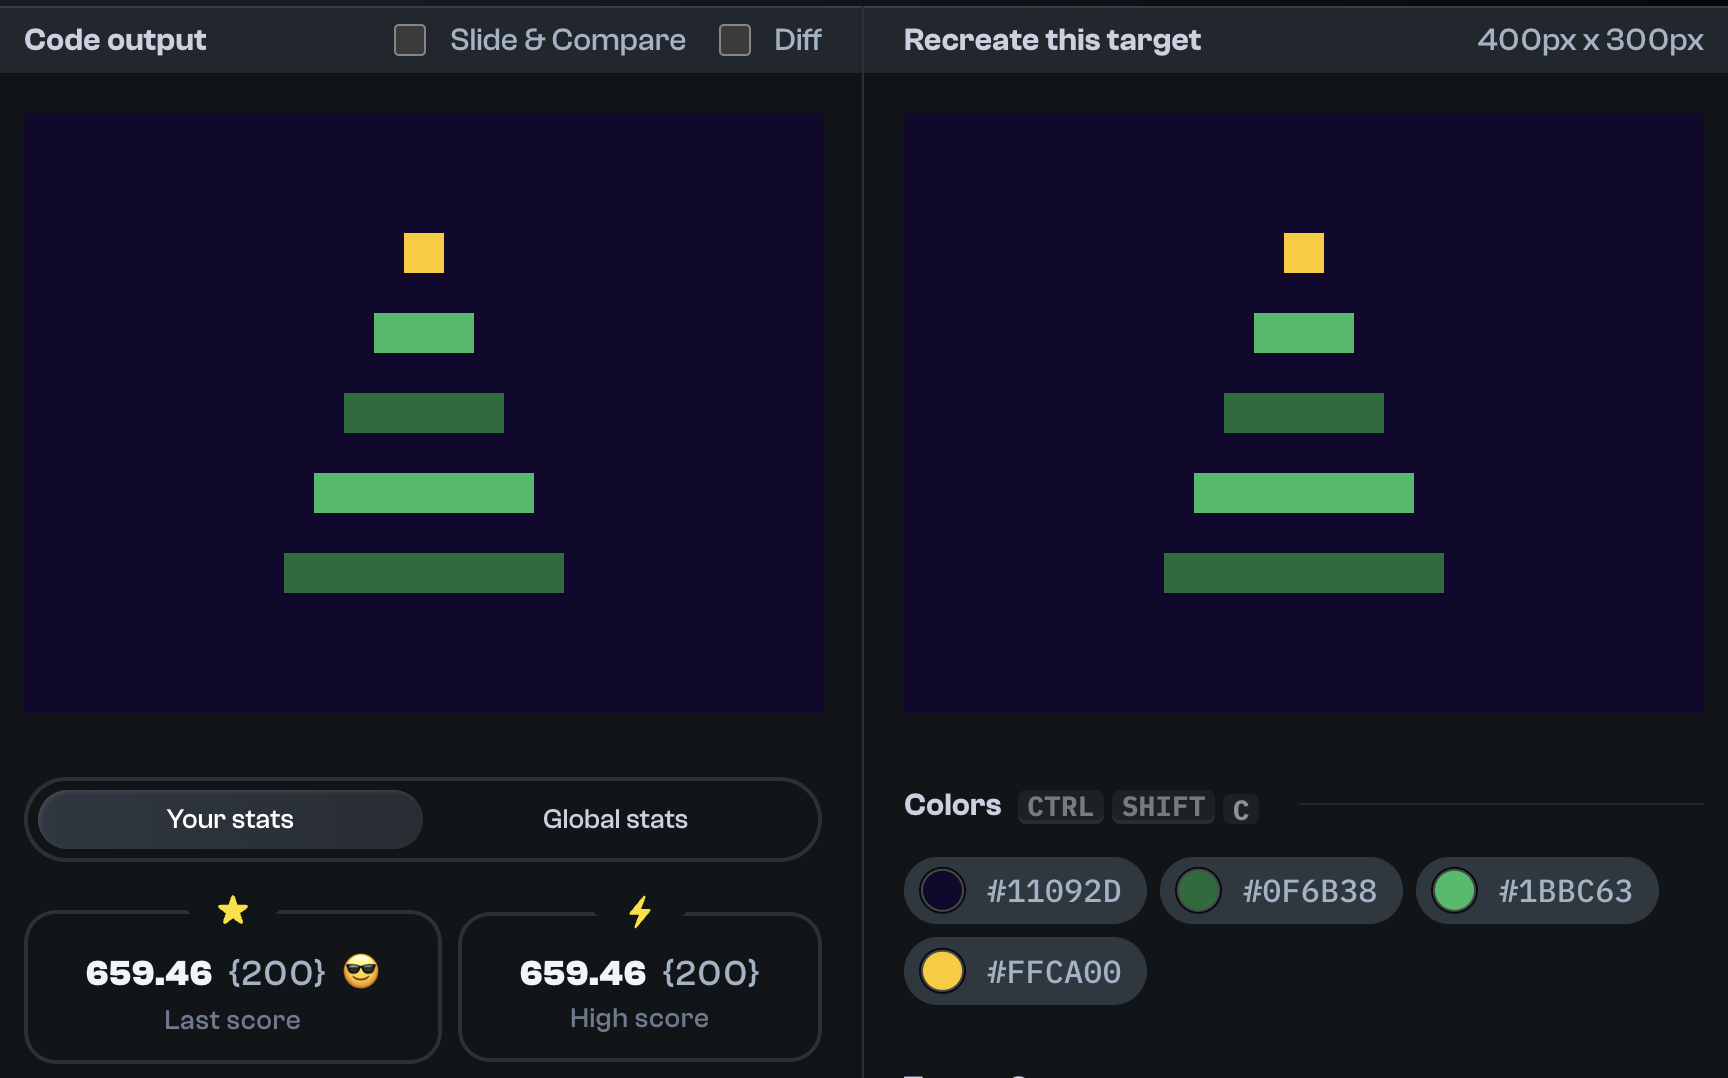1728x1078 pixels.
Task: Switch to the Global stats tab
Action: 615,819
